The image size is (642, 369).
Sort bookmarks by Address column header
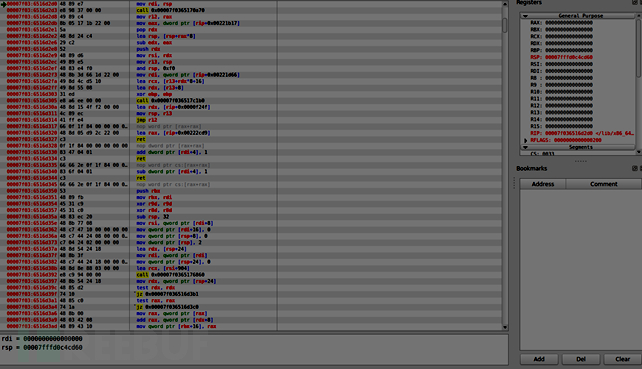point(543,184)
